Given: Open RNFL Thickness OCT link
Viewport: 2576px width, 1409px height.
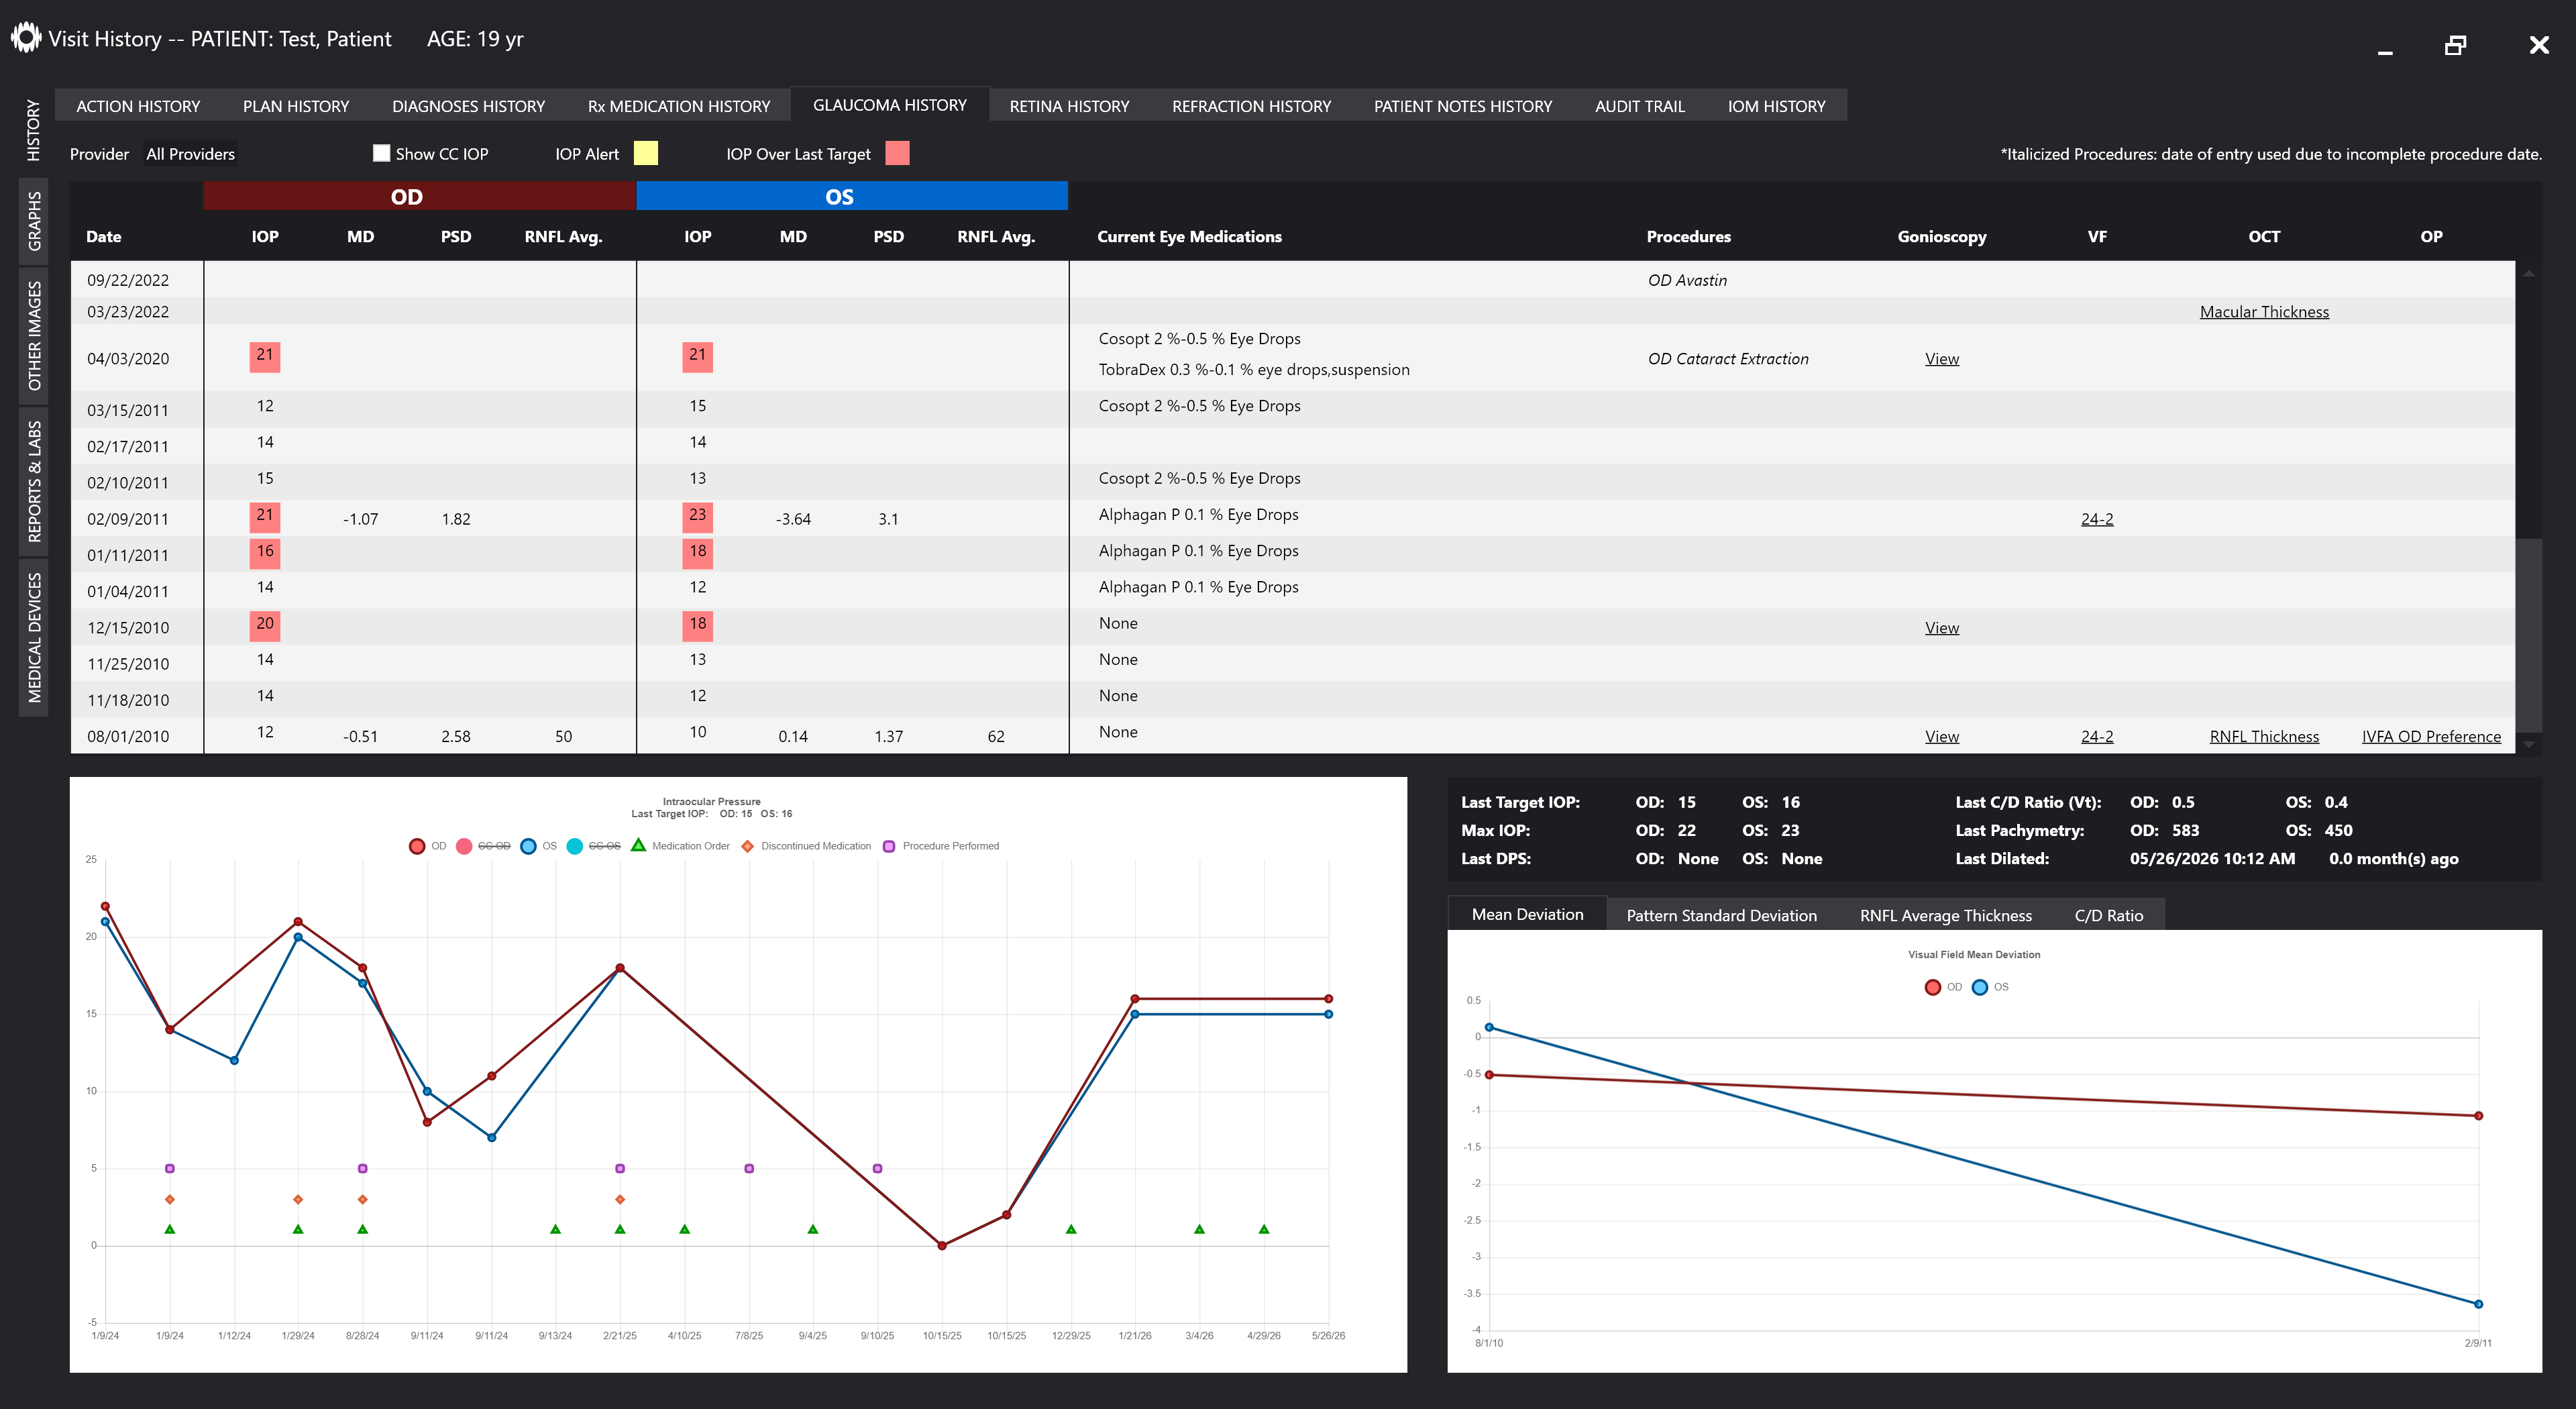Looking at the screenshot, I should point(2264,737).
